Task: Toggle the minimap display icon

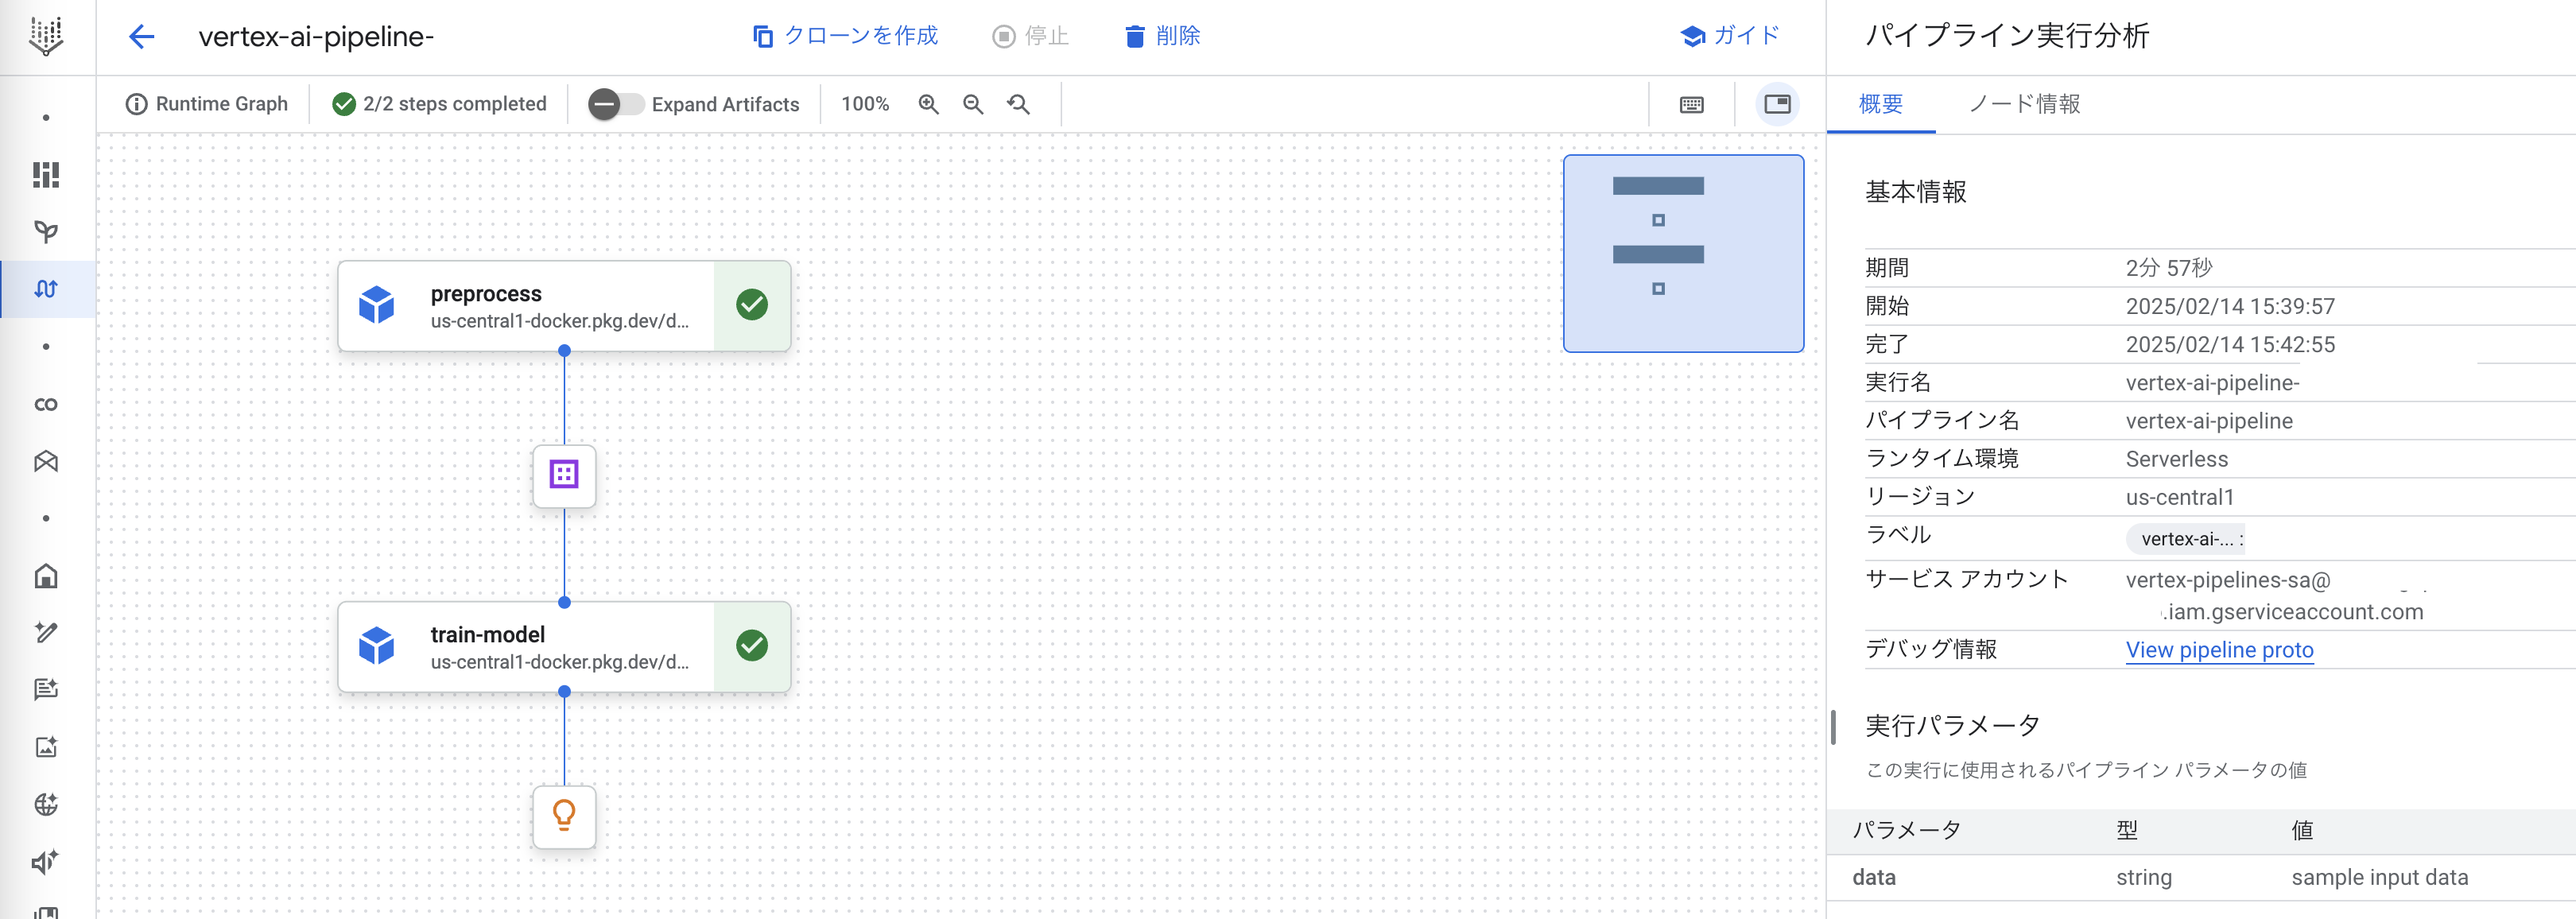Action: pyautogui.click(x=1777, y=104)
